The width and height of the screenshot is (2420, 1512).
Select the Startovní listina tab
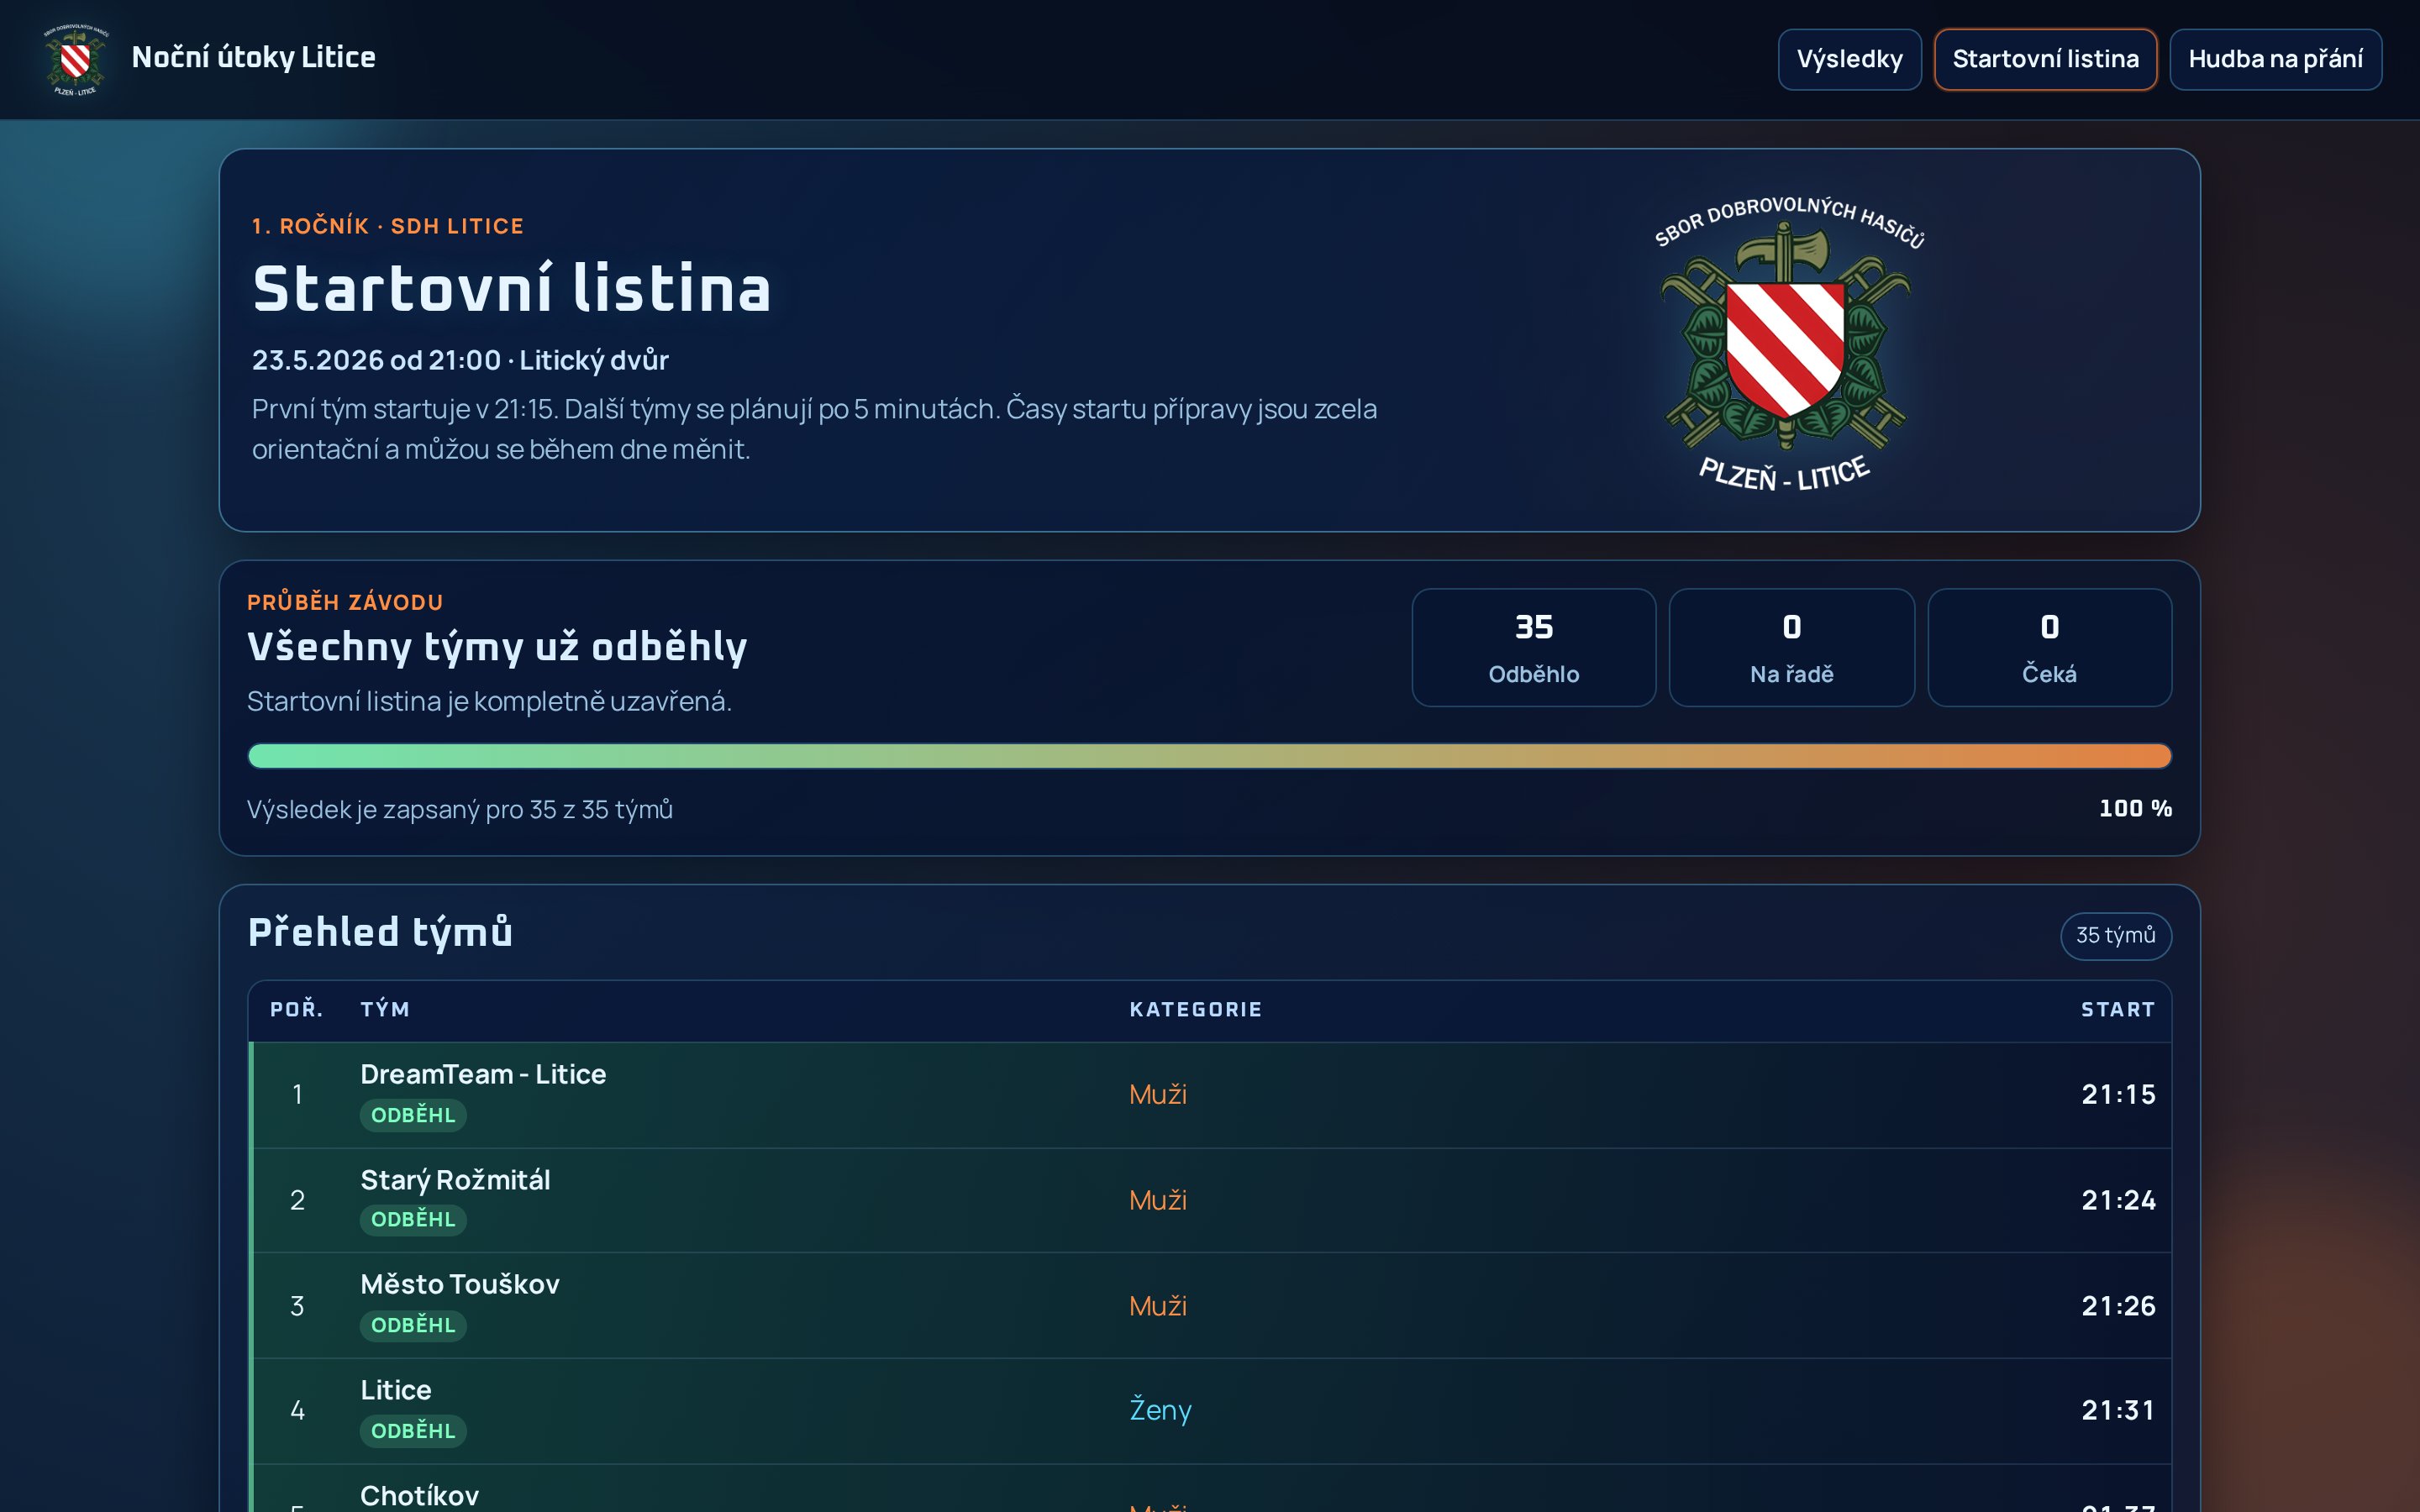(2045, 59)
